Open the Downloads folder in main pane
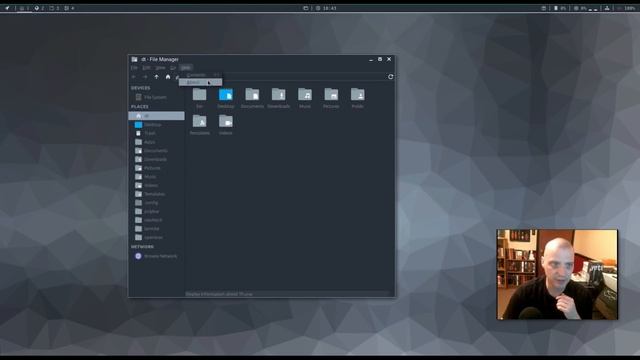Viewport: 640px width, 360px height. click(x=279, y=98)
